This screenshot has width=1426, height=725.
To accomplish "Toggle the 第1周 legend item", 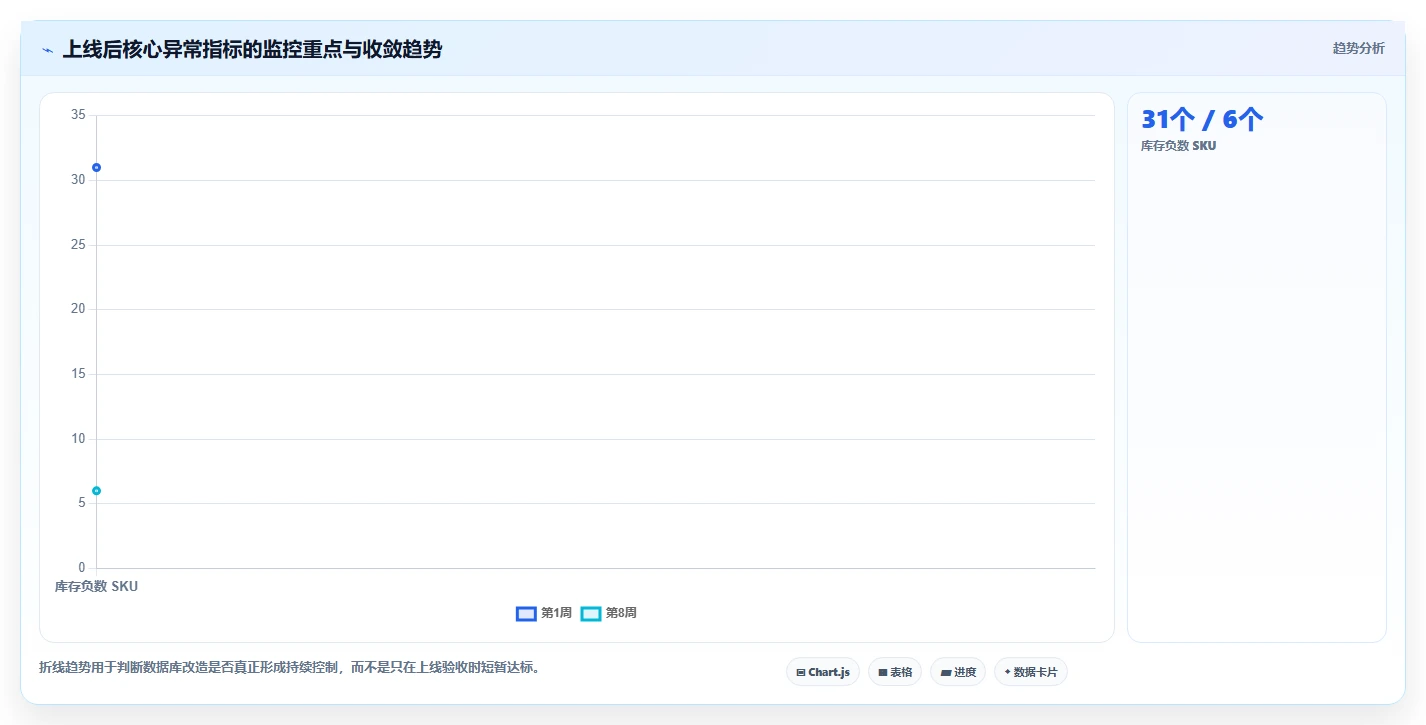I will [x=544, y=613].
